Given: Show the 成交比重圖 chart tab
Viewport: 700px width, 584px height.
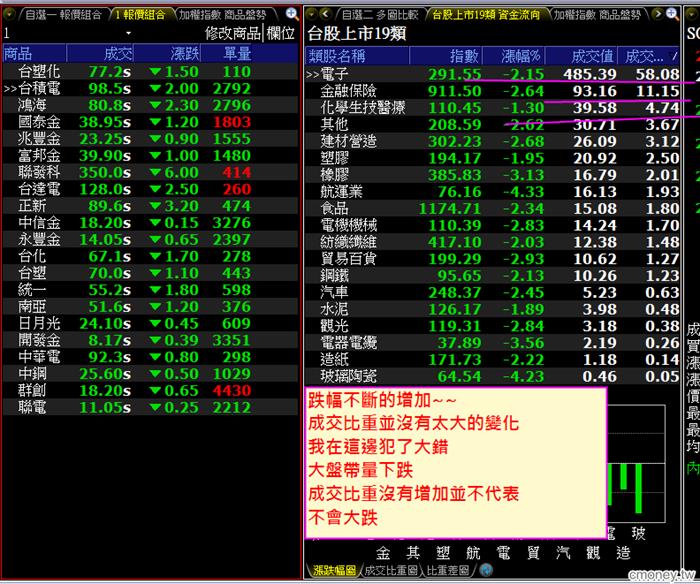Looking at the screenshot, I should tap(391, 570).
